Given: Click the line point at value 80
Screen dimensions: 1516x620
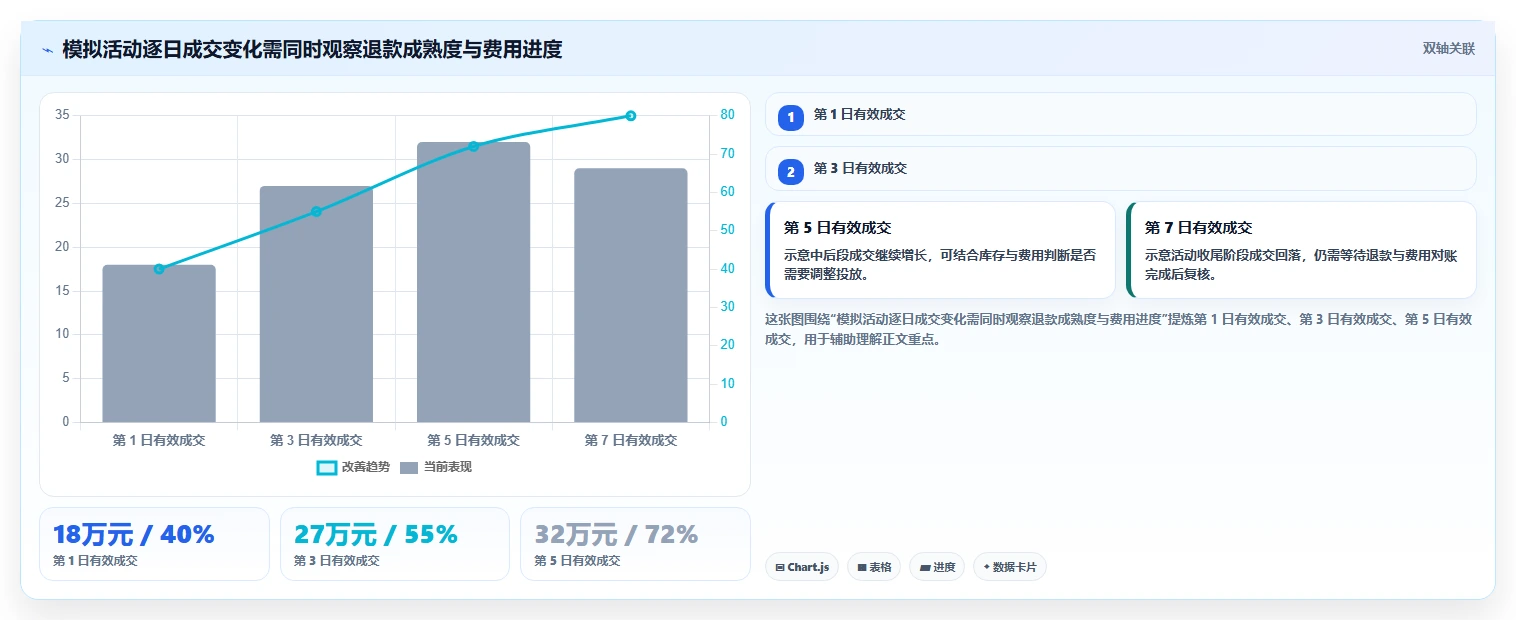Looking at the screenshot, I should (x=631, y=115).
